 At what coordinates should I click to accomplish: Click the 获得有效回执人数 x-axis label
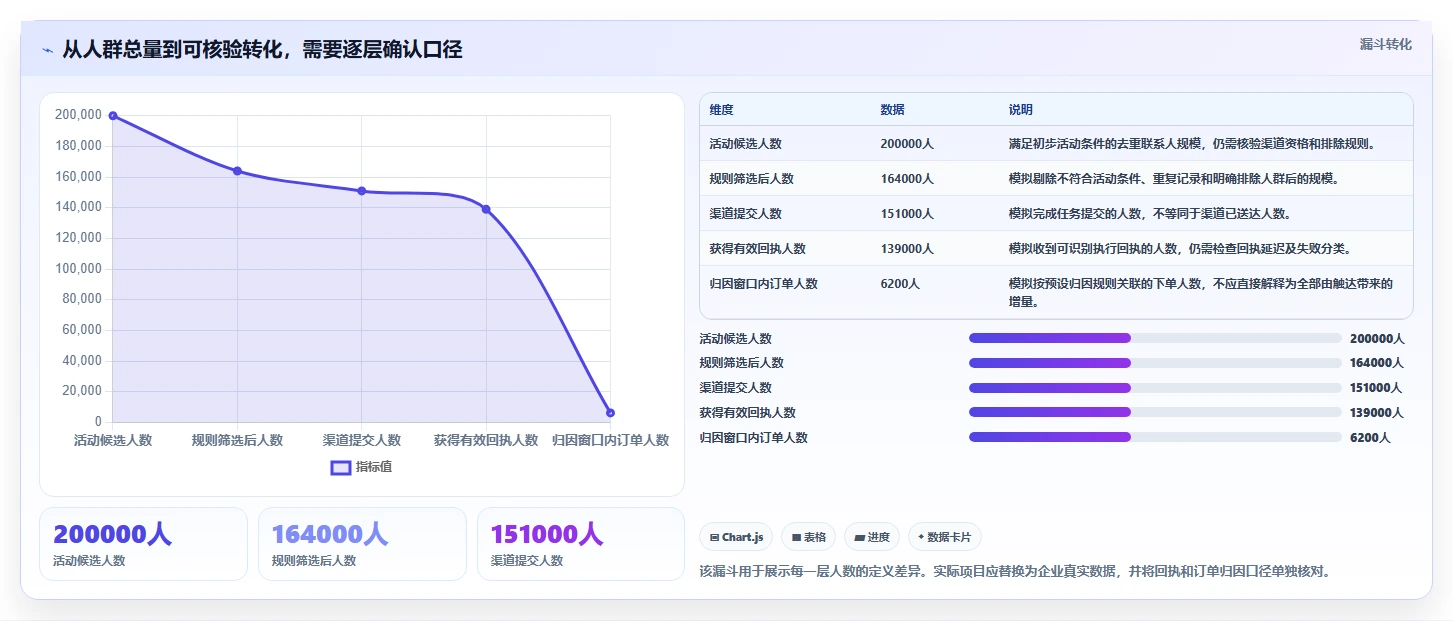(486, 440)
